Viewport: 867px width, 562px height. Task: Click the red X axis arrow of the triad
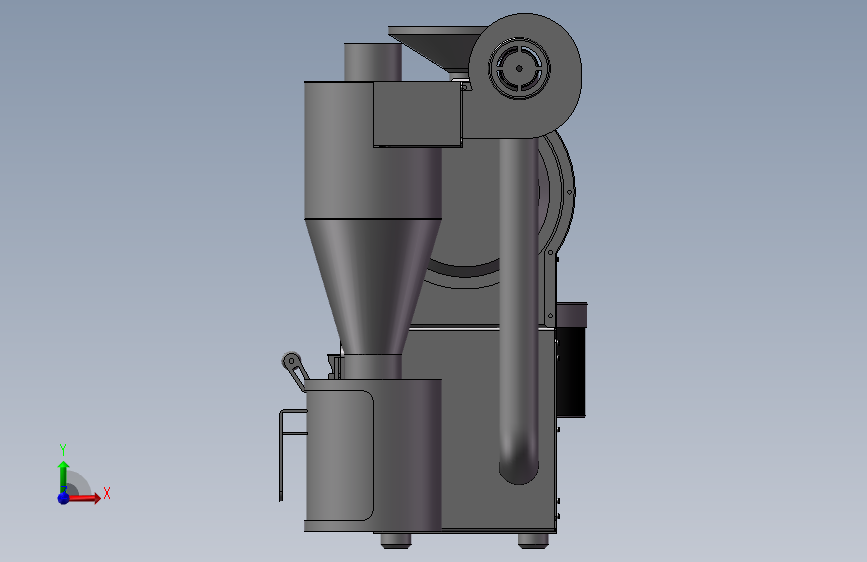[x=84, y=498]
